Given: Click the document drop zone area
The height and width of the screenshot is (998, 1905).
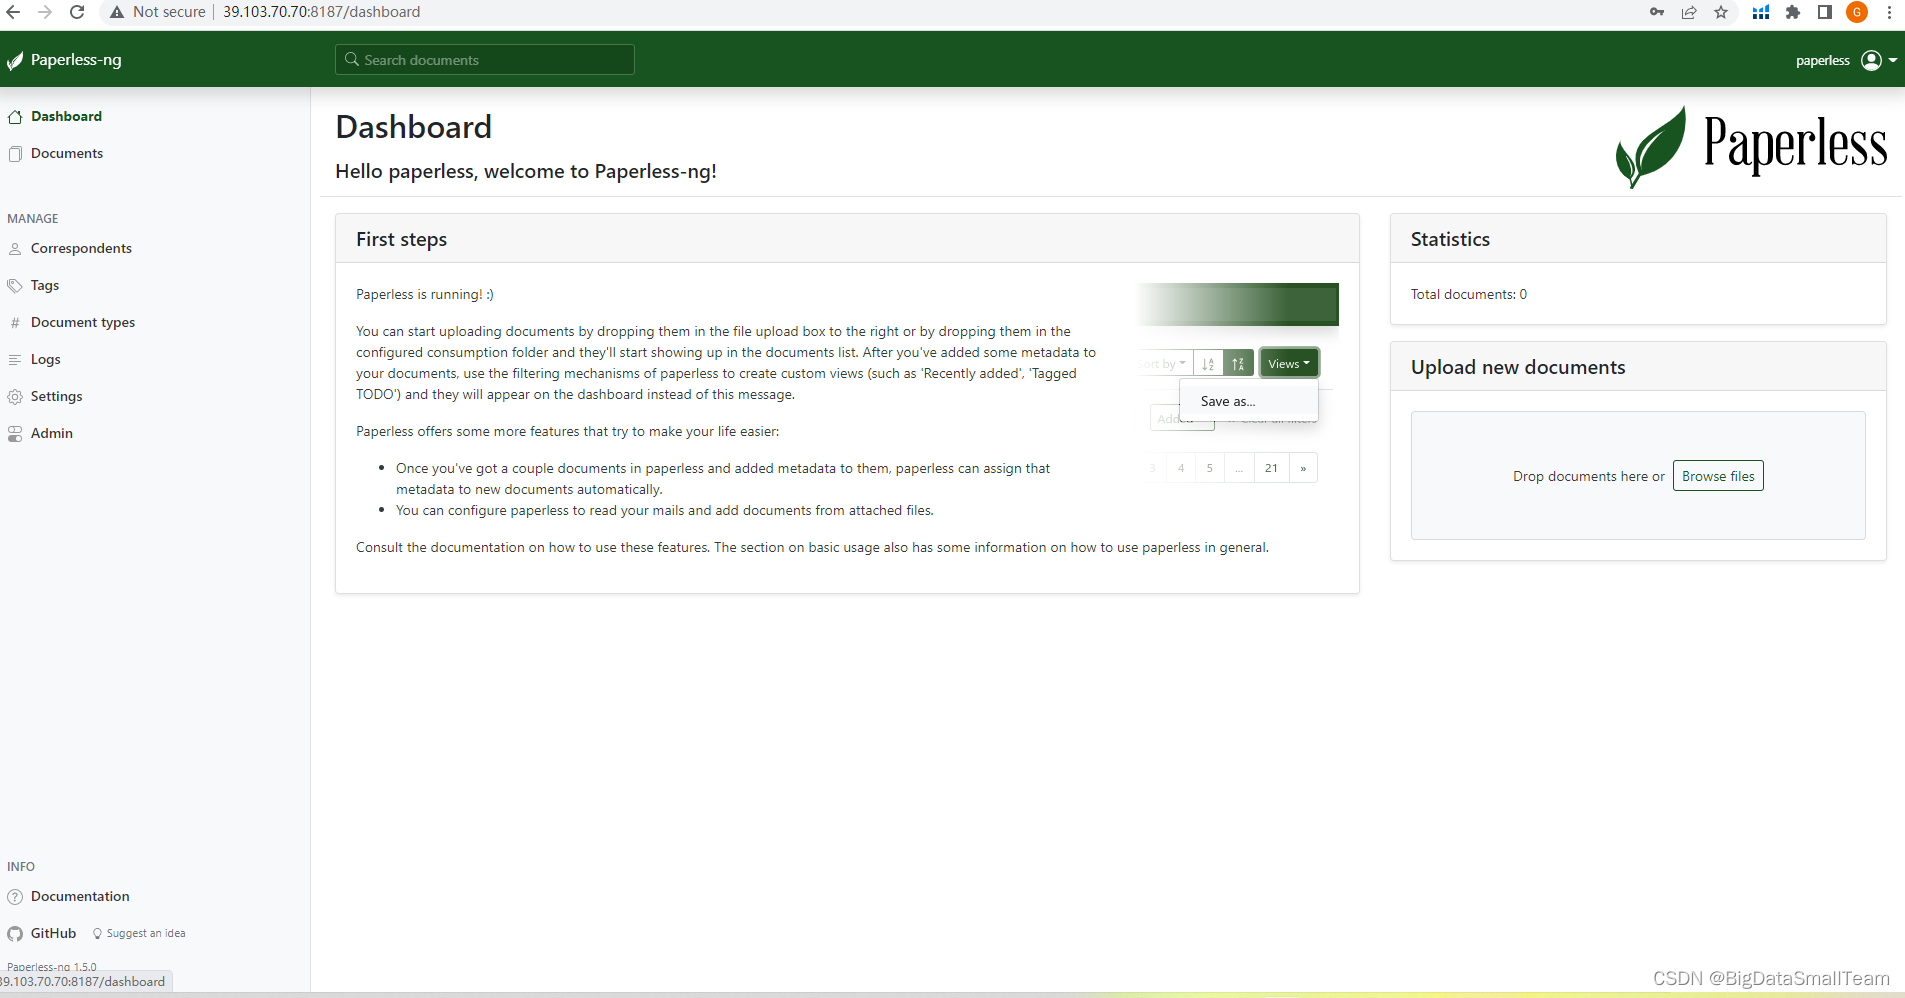Looking at the screenshot, I should click(1638, 476).
